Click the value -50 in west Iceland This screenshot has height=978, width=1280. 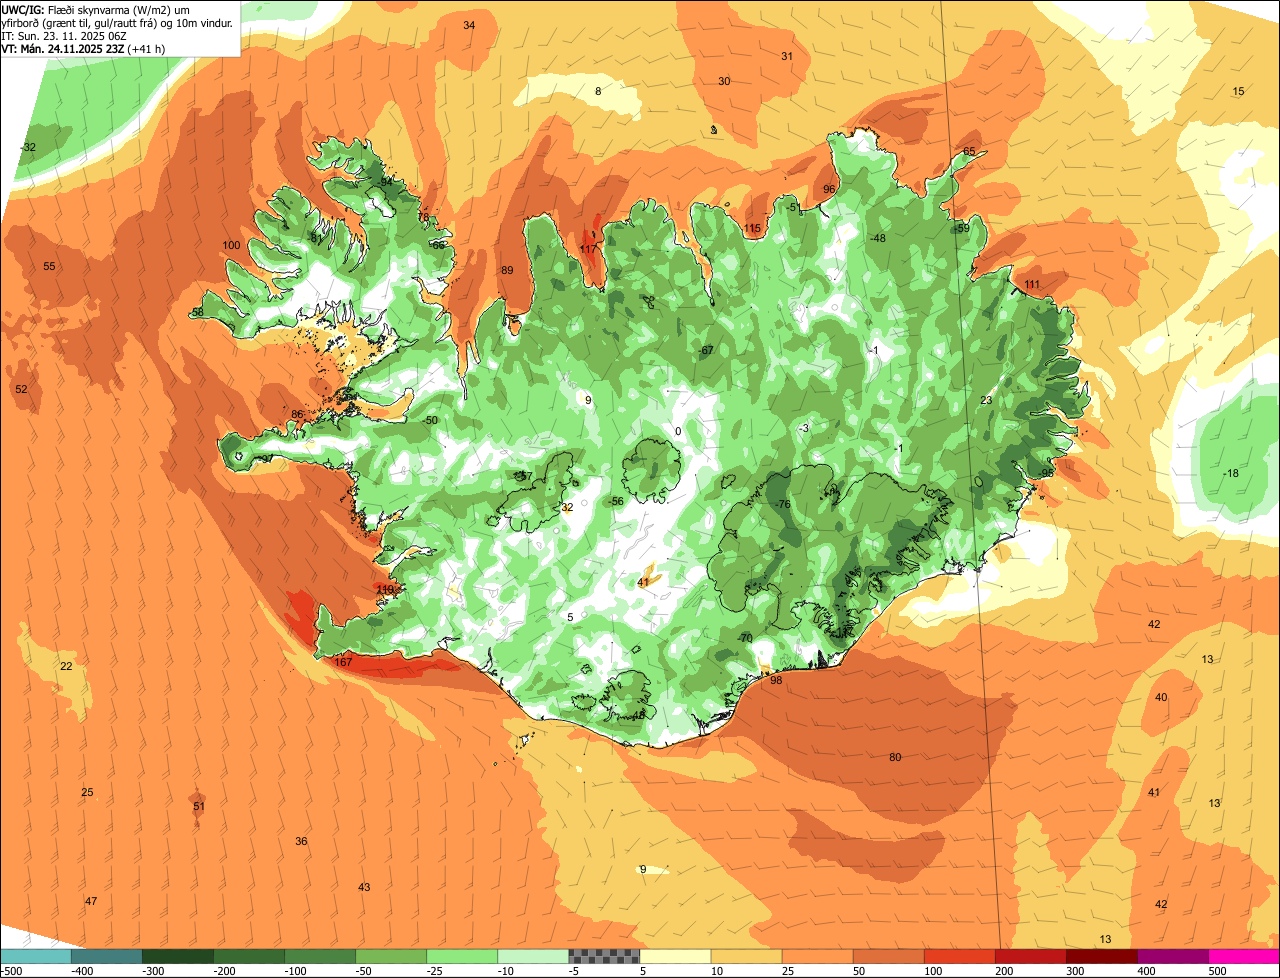click(x=430, y=420)
